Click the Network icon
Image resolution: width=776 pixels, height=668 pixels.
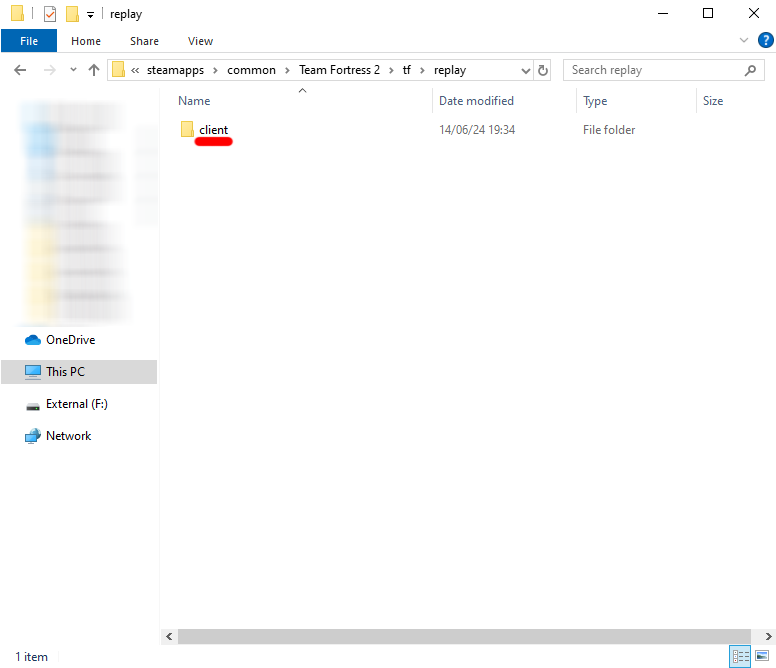tap(33, 436)
